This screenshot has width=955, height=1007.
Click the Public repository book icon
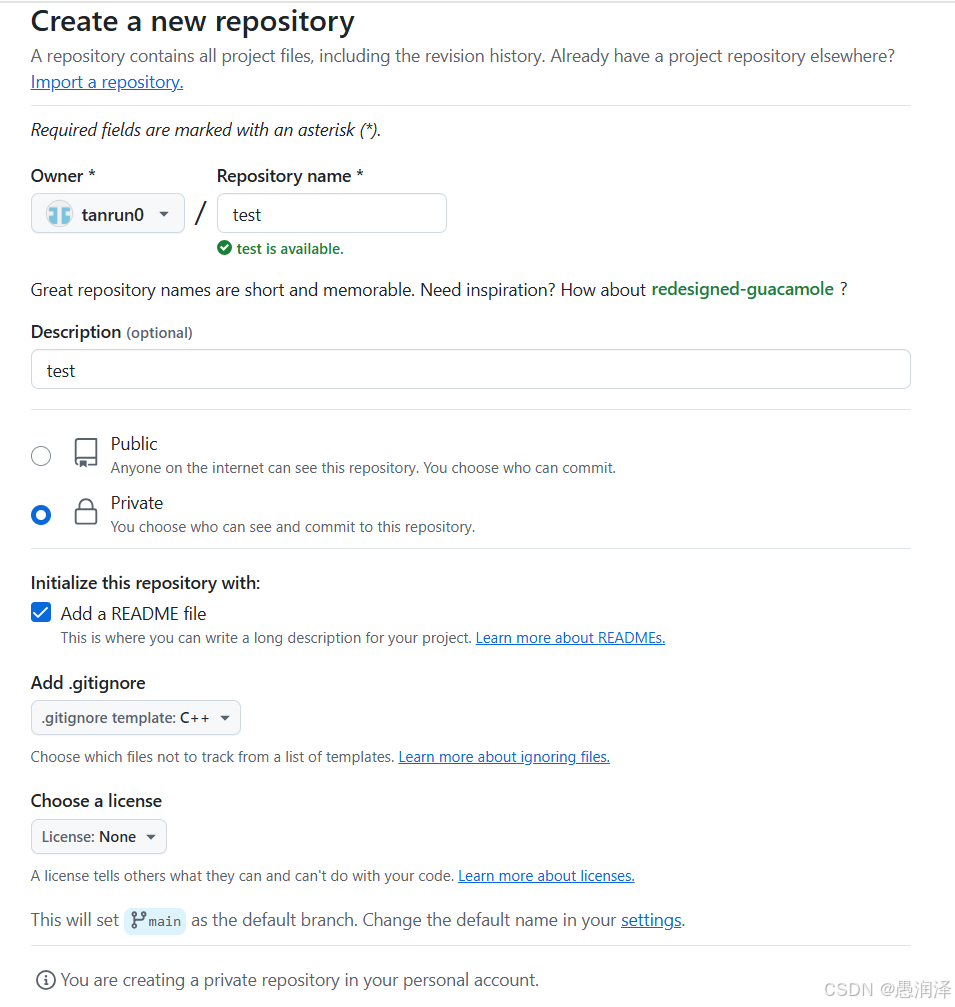(86, 454)
